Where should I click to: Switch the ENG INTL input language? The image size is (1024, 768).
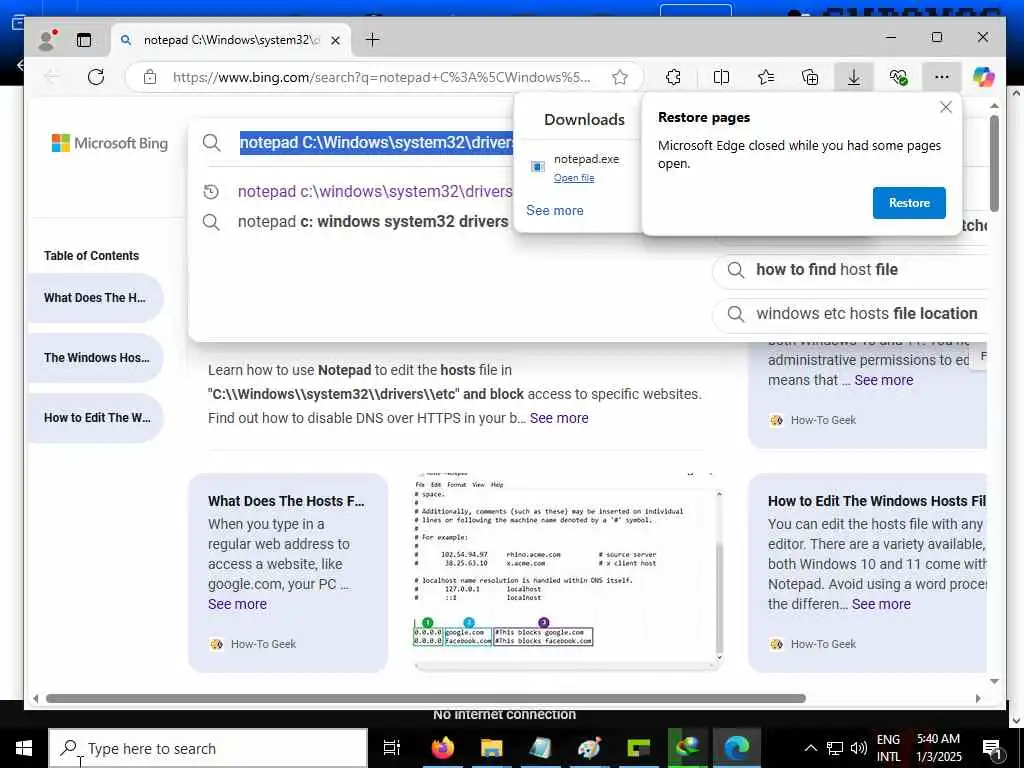coord(888,748)
